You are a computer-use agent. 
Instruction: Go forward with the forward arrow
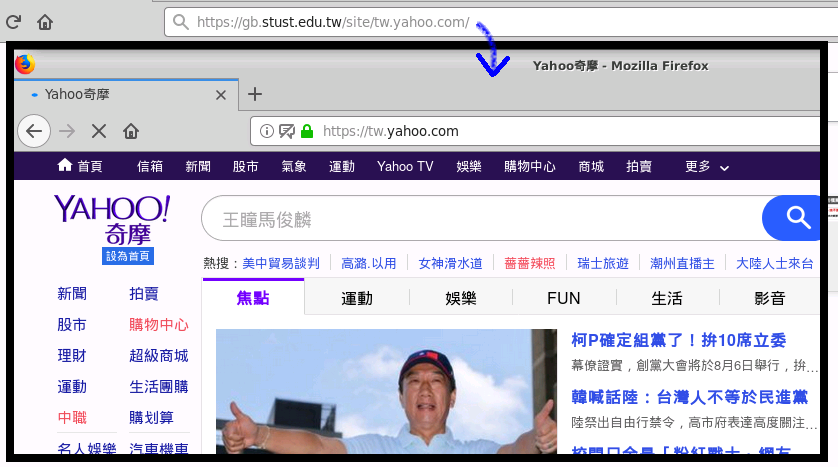pos(67,131)
